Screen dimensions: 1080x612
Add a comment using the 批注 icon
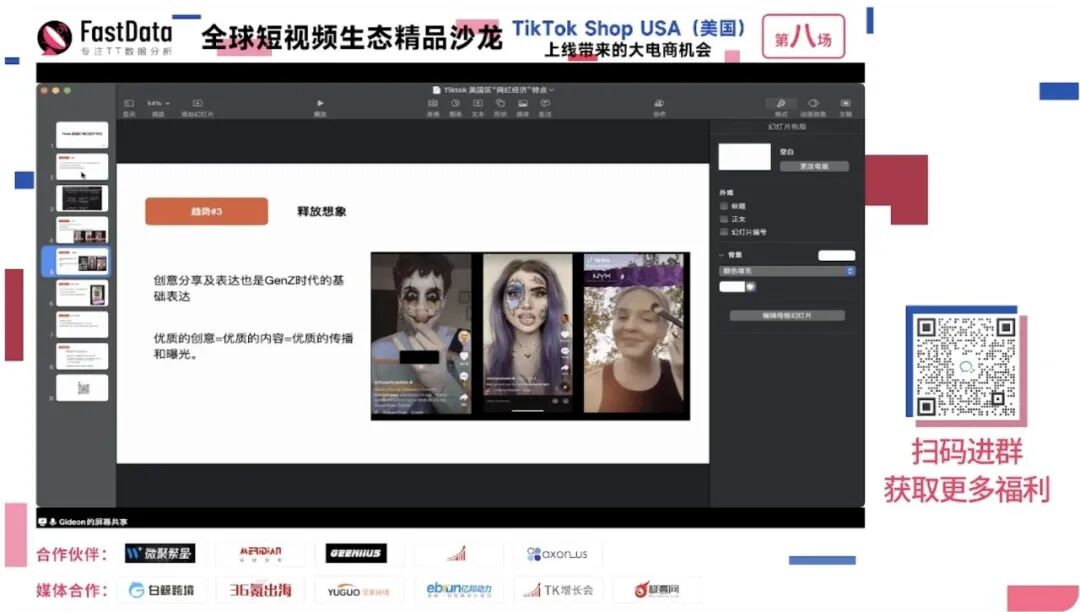545,103
